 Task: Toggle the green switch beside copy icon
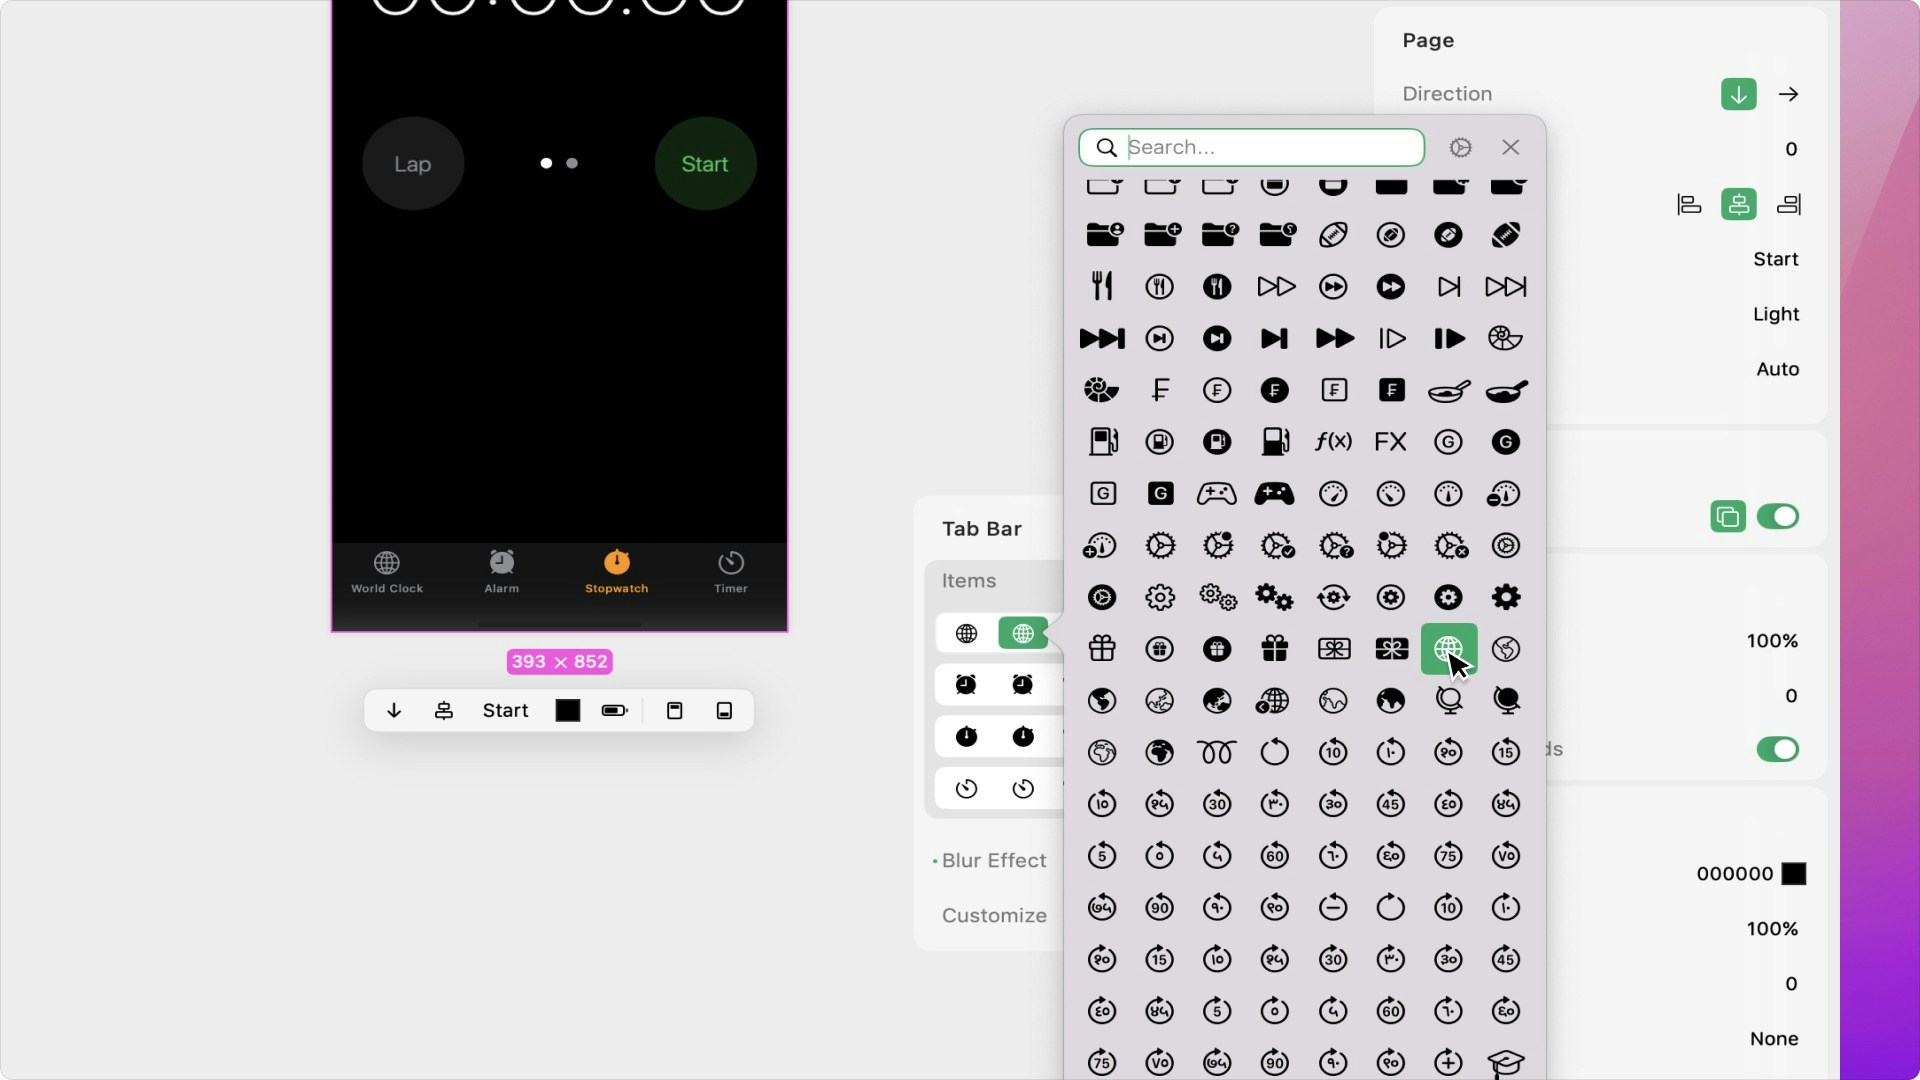click(x=1777, y=517)
